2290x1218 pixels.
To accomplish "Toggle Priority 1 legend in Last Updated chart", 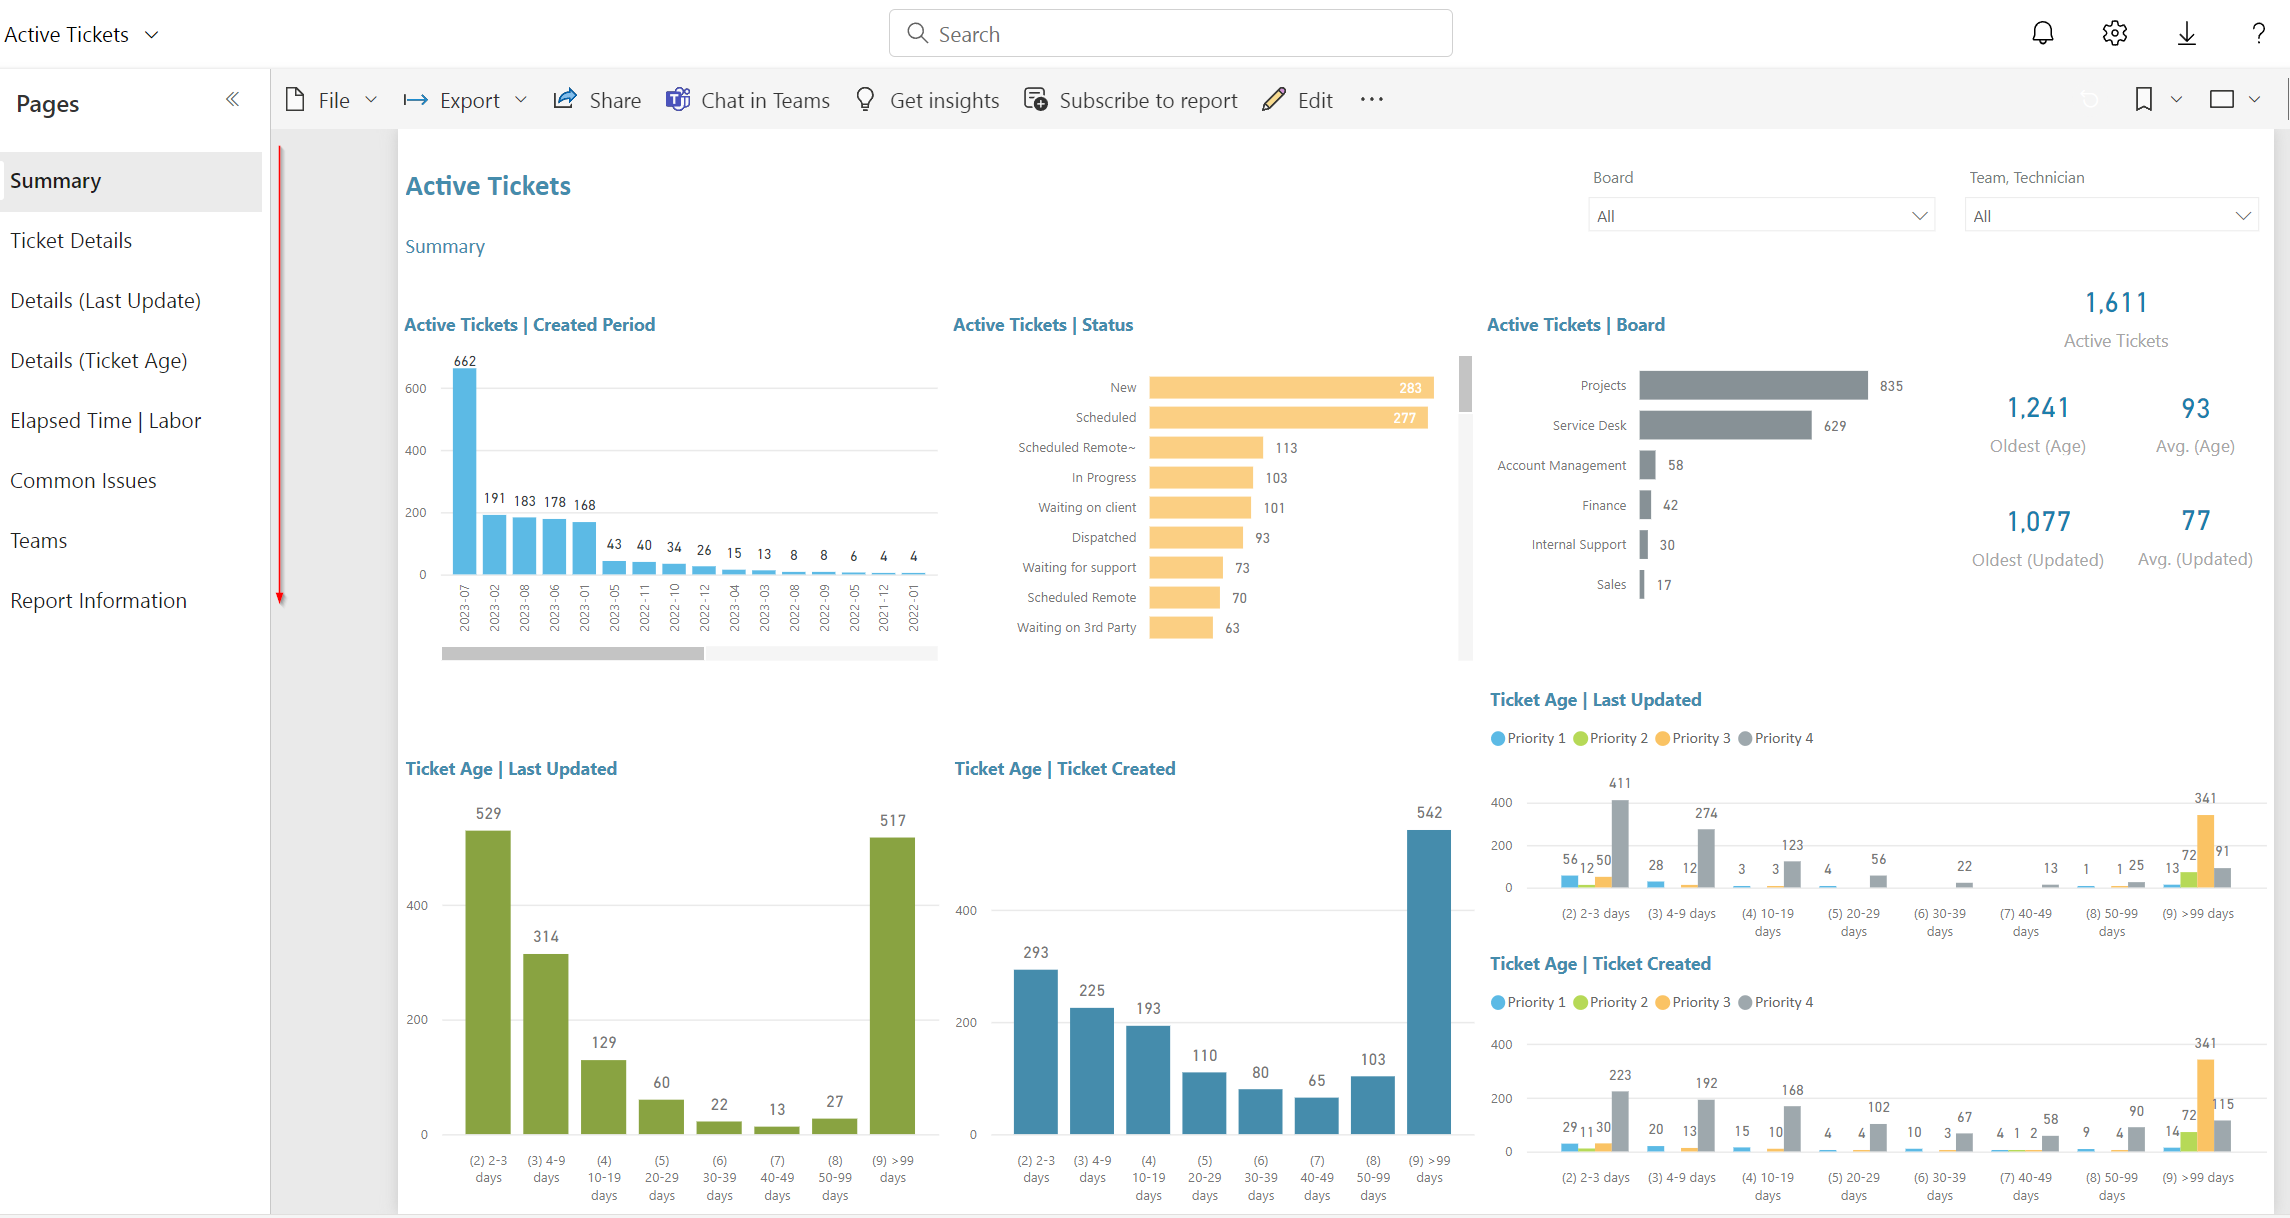I will click(1527, 738).
